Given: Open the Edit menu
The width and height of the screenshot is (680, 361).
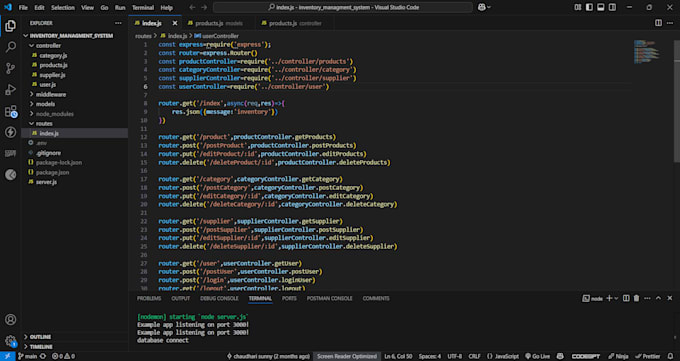Looking at the screenshot, I should [x=39, y=7].
